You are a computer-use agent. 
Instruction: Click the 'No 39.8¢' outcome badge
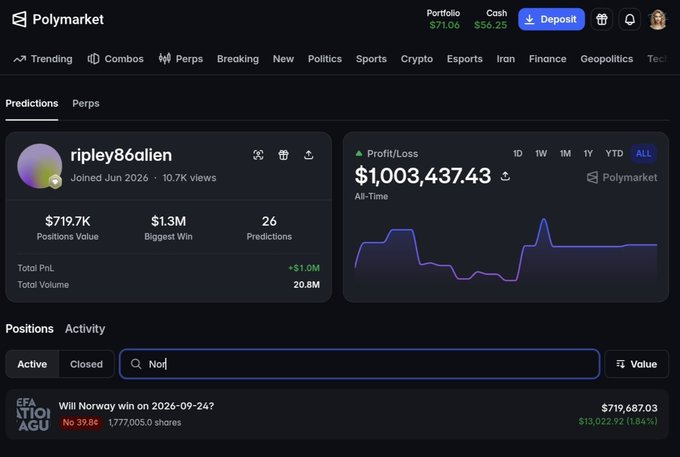(81, 422)
